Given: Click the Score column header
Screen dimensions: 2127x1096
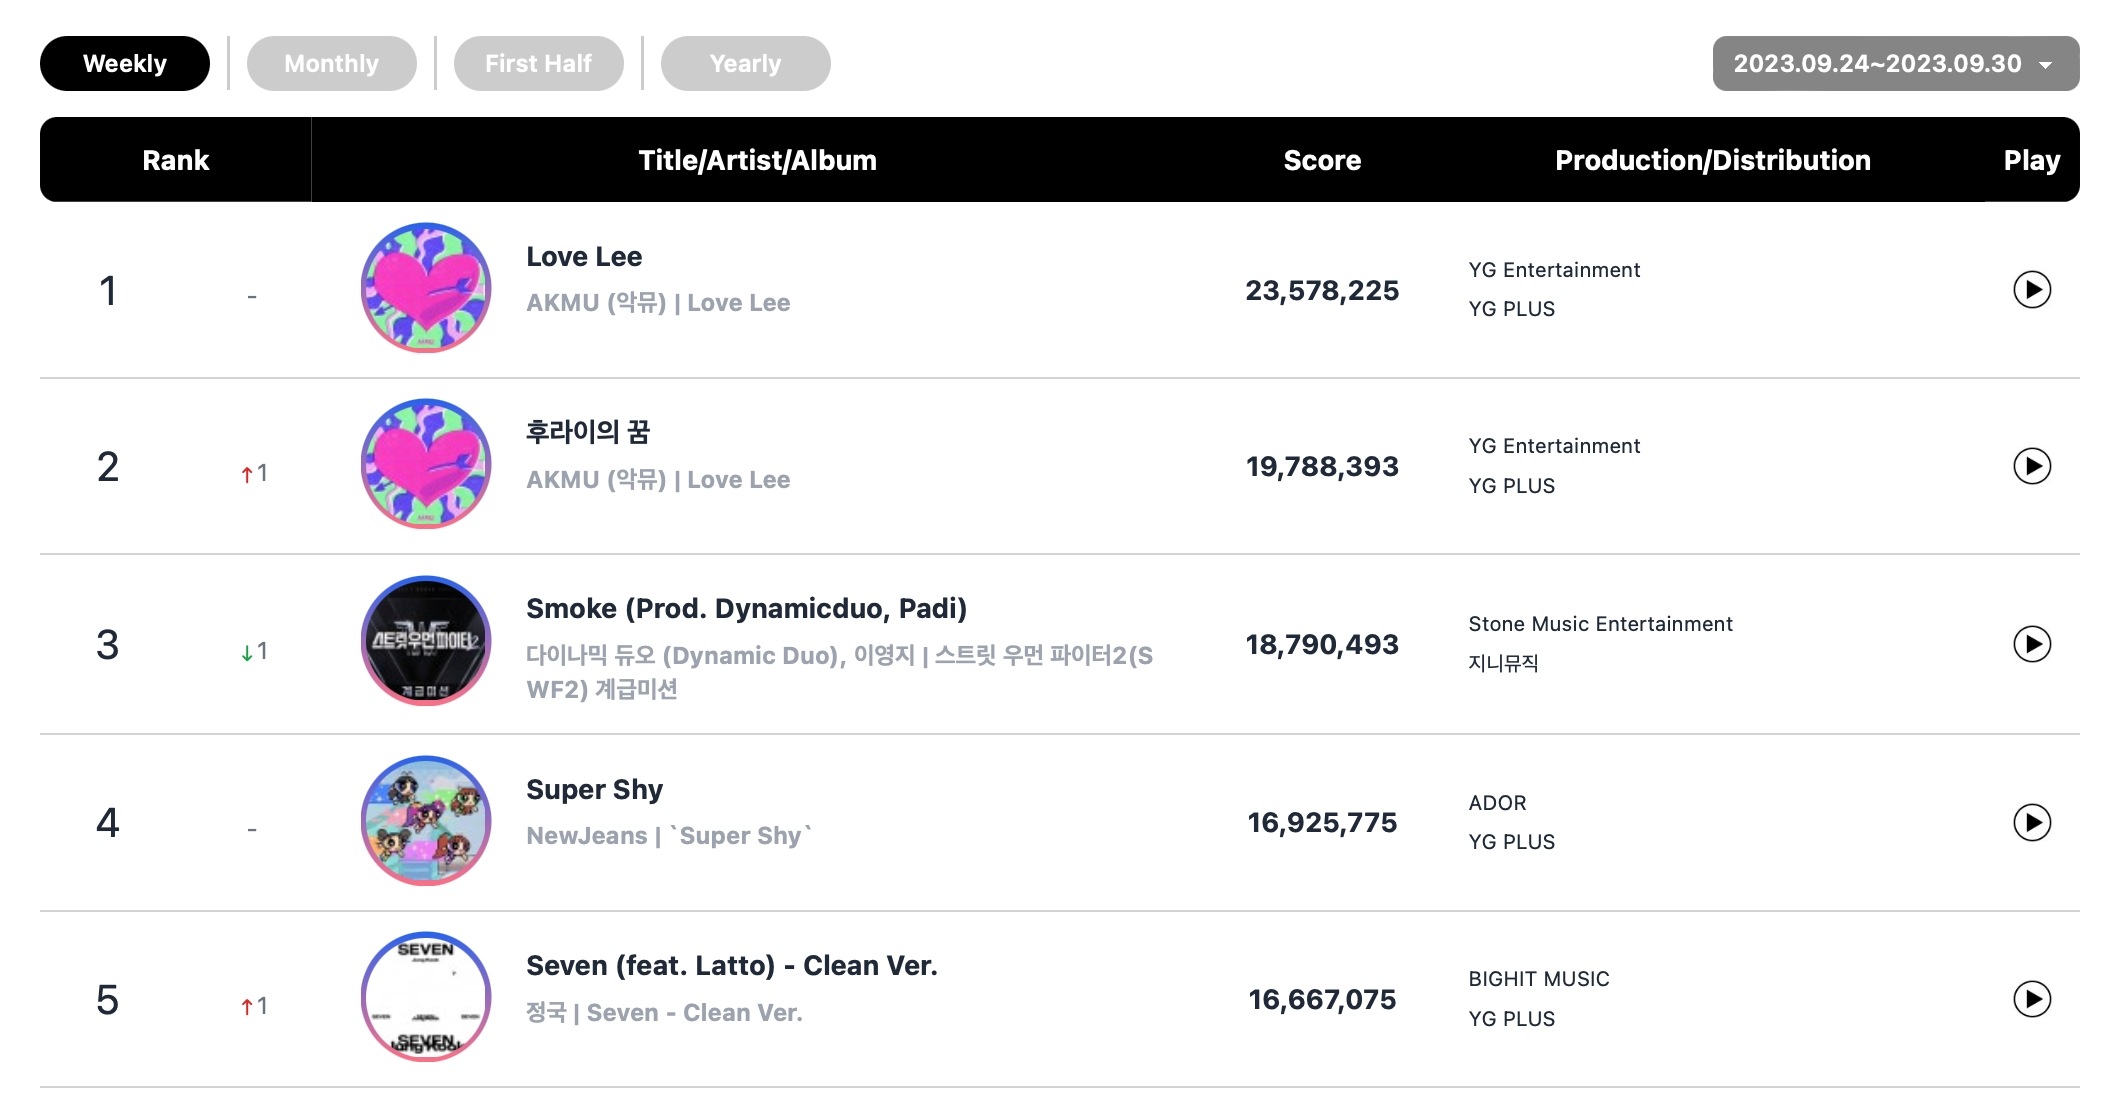Looking at the screenshot, I should pos(1322,161).
